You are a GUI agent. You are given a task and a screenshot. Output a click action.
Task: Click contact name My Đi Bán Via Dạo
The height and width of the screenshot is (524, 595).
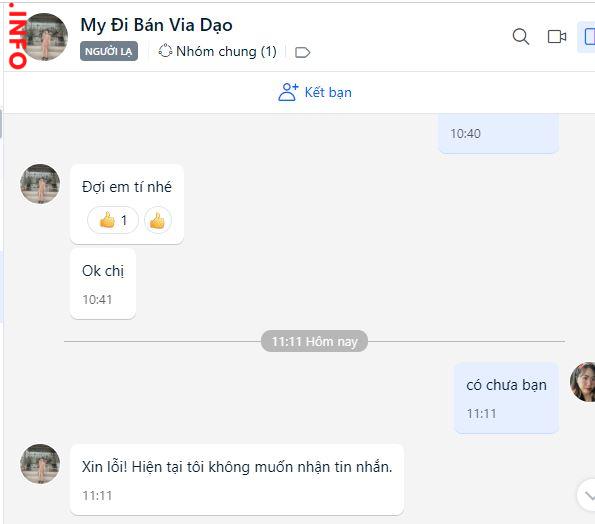(156, 25)
